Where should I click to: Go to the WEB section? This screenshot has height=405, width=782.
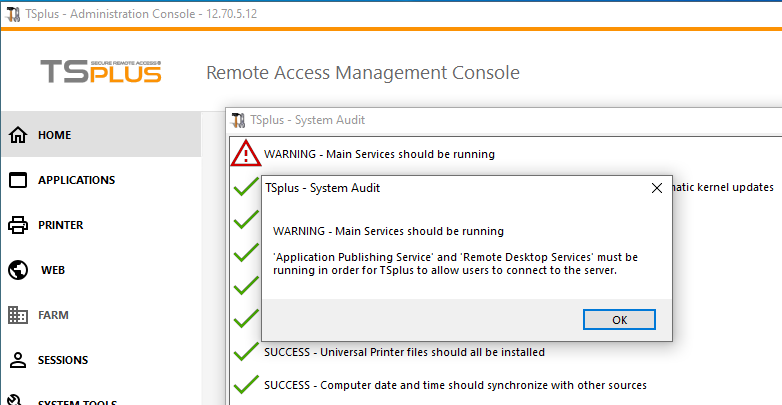click(53, 270)
